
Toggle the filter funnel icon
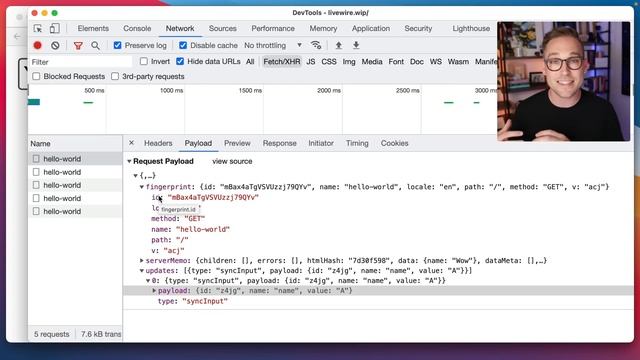click(78, 46)
